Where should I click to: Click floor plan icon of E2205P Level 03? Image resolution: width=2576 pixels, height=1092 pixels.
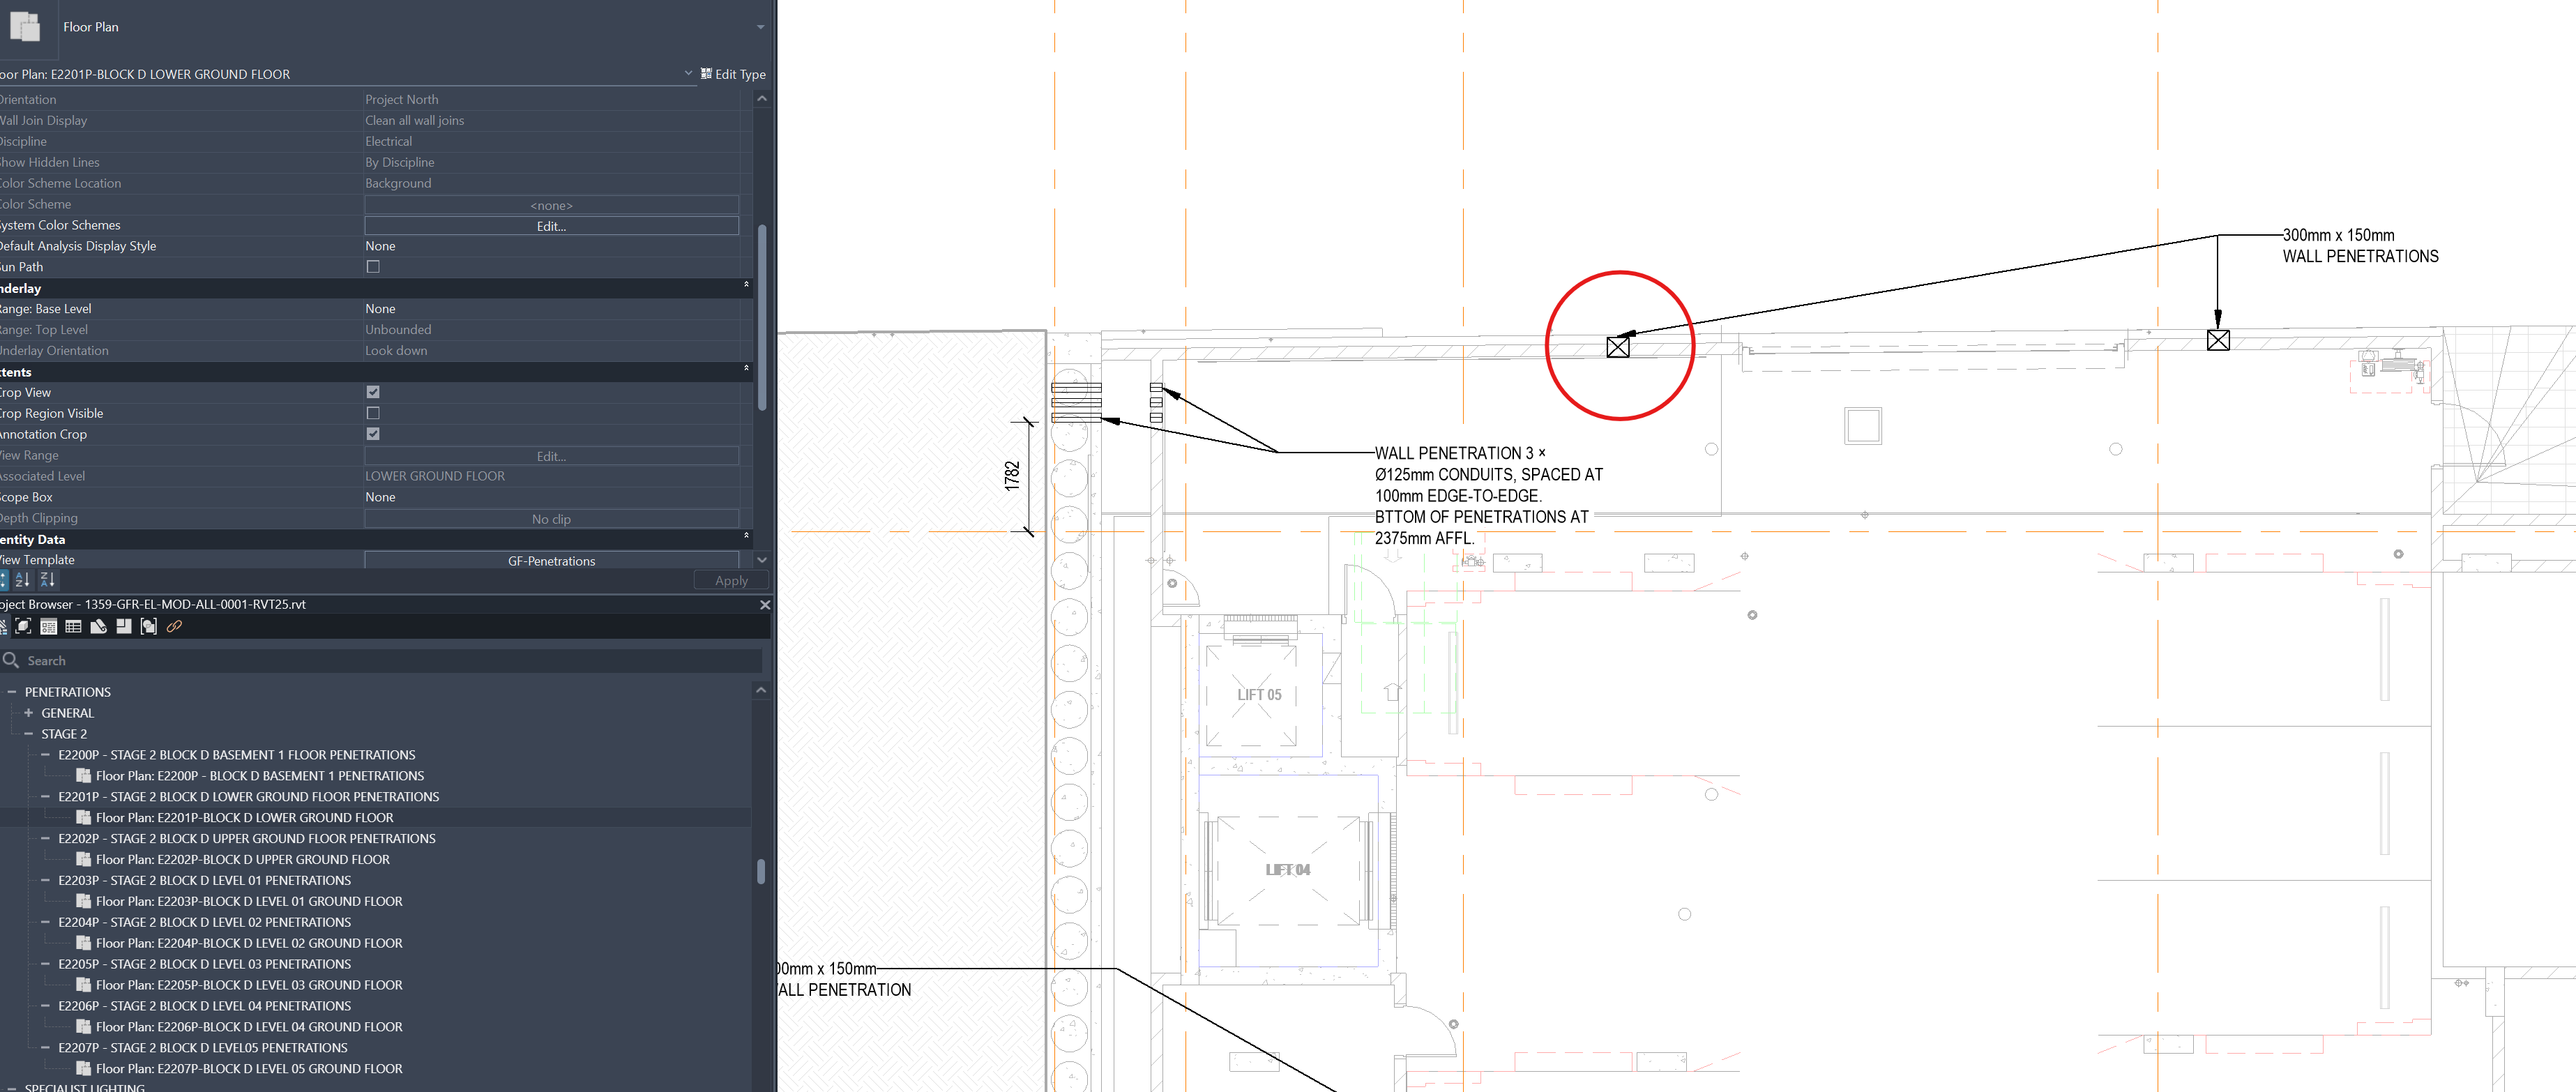84,986
